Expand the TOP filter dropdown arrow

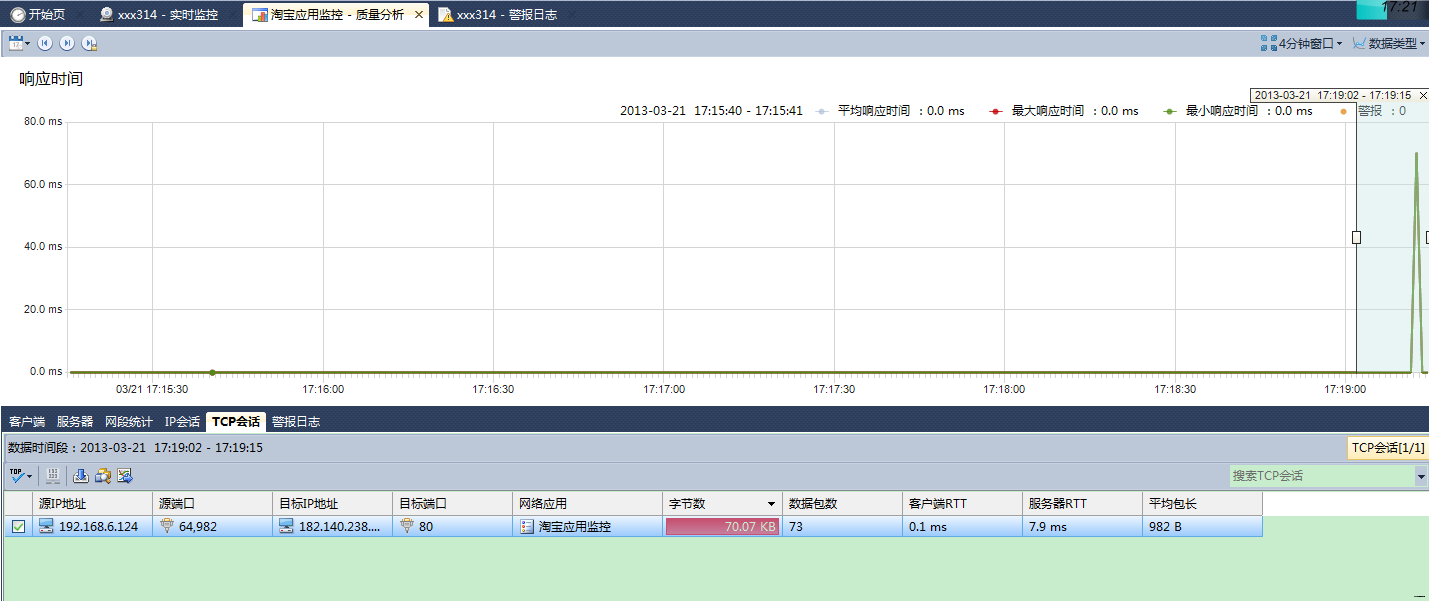click(x=30, y=476)
